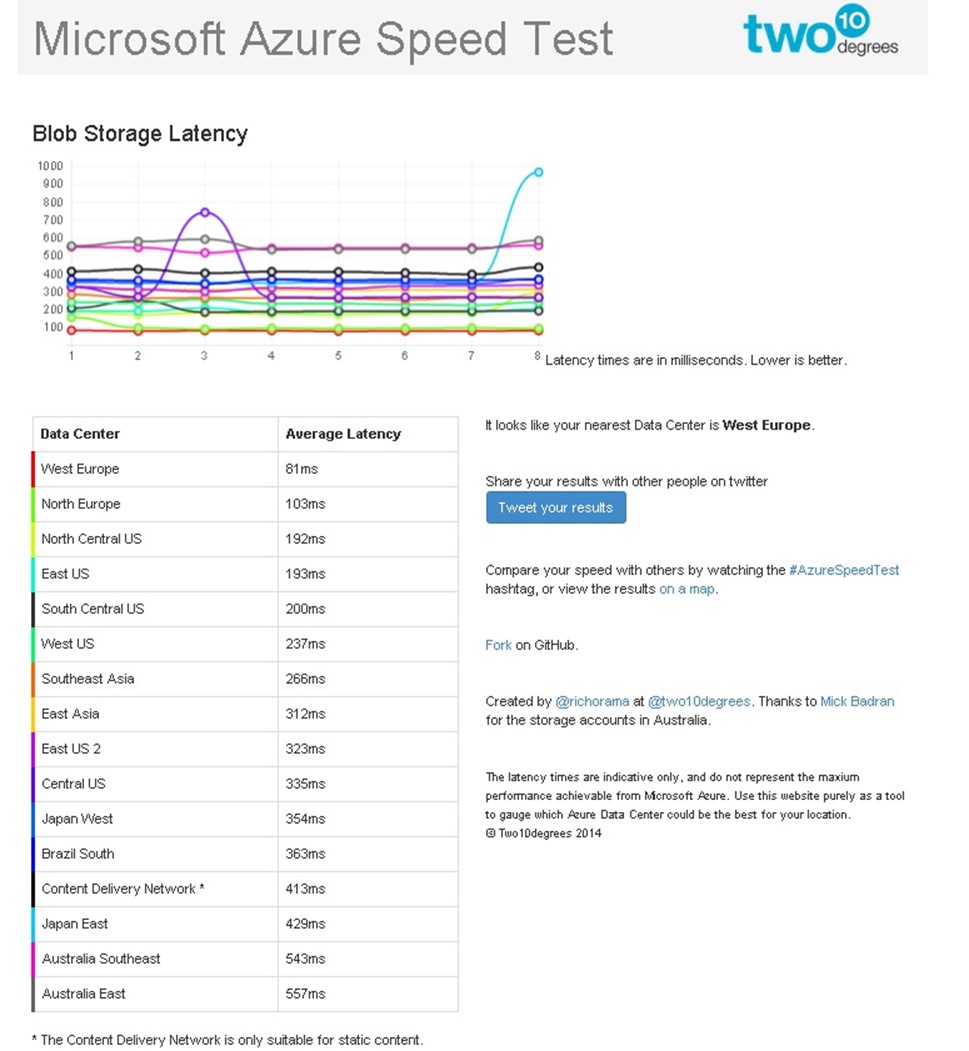Viewport: 969px width, 1051px height.
Task: Click the Mick Badran link
Action: [x=857, y=701]
